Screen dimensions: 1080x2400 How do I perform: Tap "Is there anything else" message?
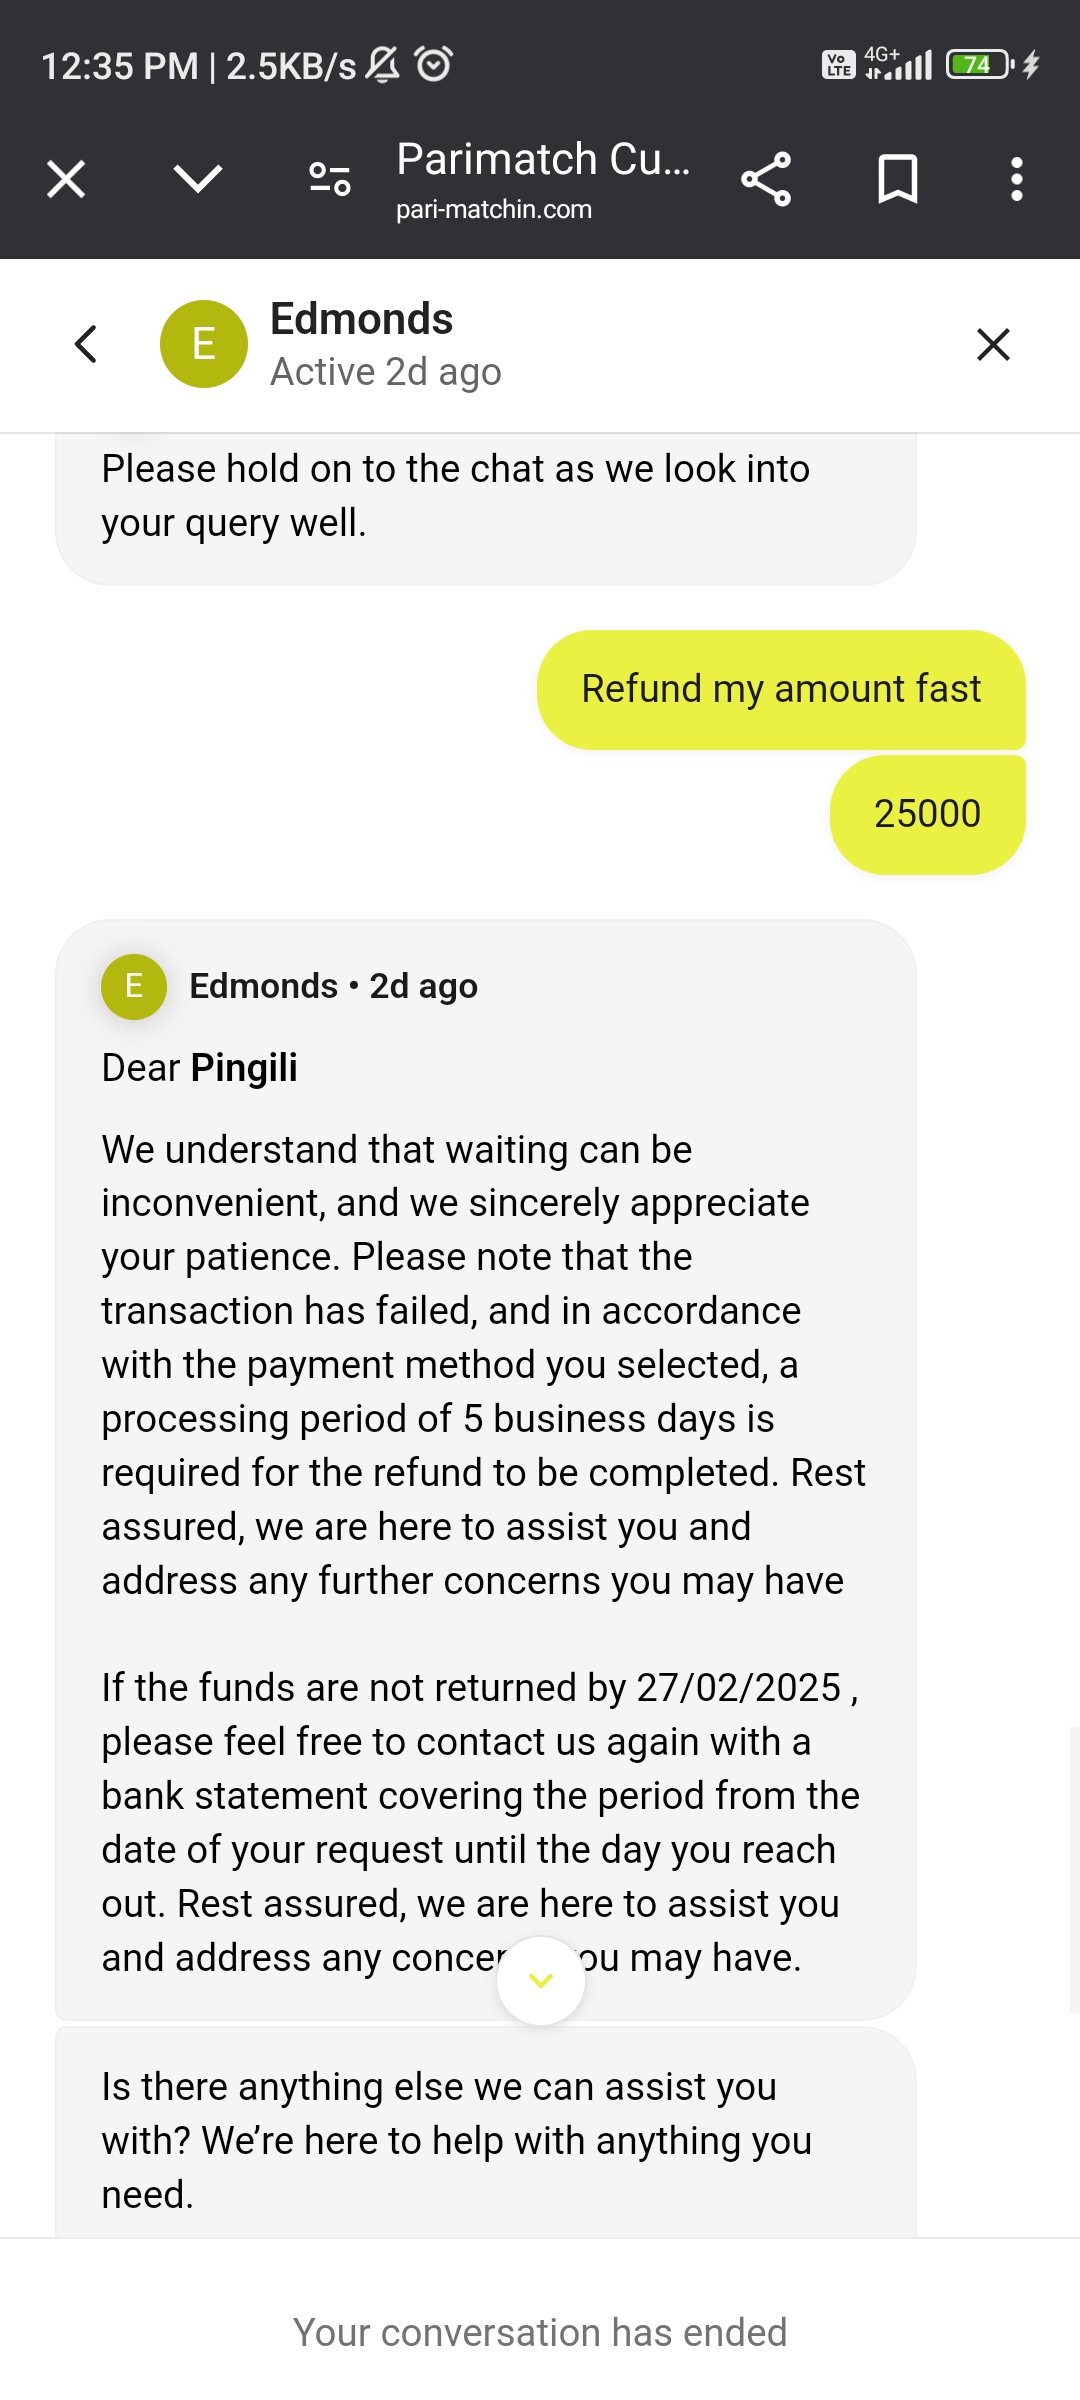[x=456, y=2140]
